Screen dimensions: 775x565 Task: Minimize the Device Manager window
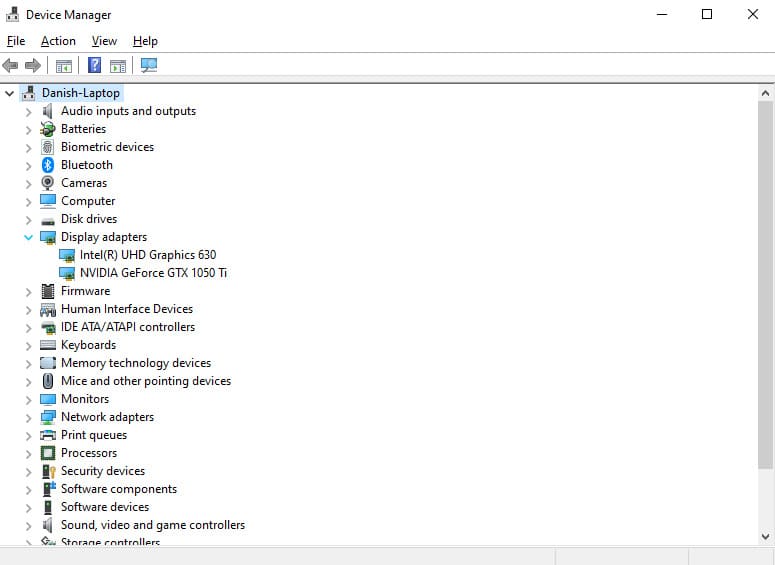(662, 14)
